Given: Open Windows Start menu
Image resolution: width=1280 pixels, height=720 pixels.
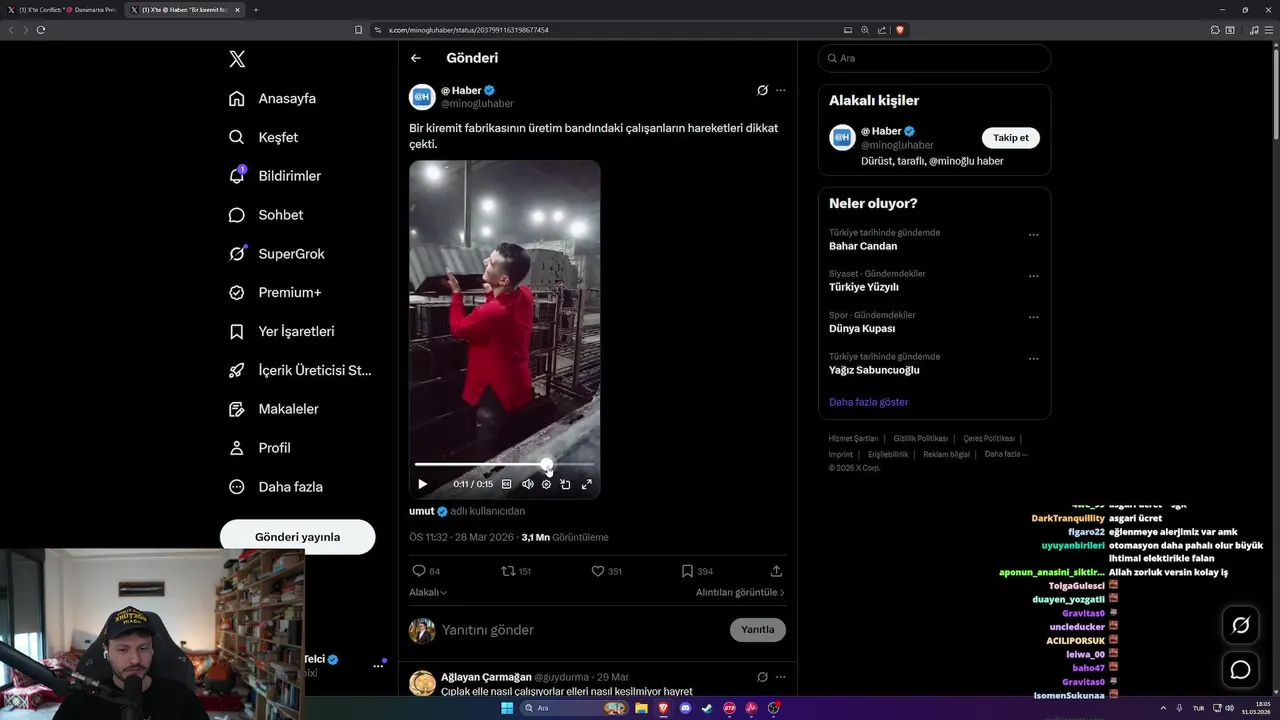Looking at the screenshot, I should pos(507,708).
